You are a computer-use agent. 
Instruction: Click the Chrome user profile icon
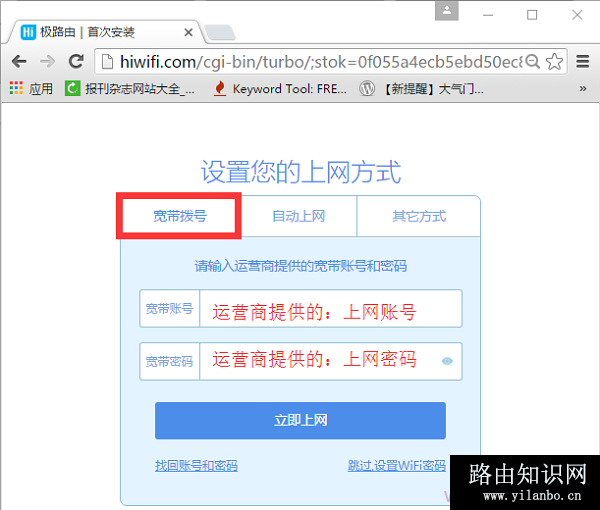point(447,11)
